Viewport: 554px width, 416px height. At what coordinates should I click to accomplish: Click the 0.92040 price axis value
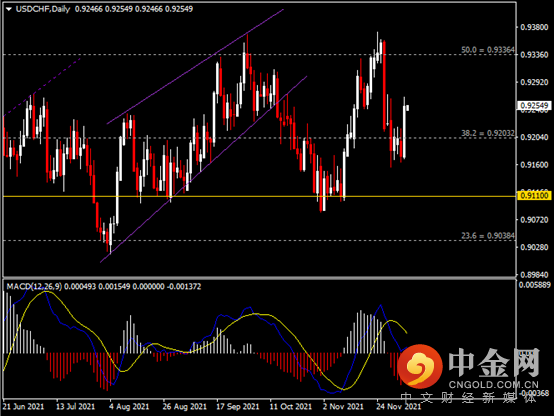pos(534,137)
